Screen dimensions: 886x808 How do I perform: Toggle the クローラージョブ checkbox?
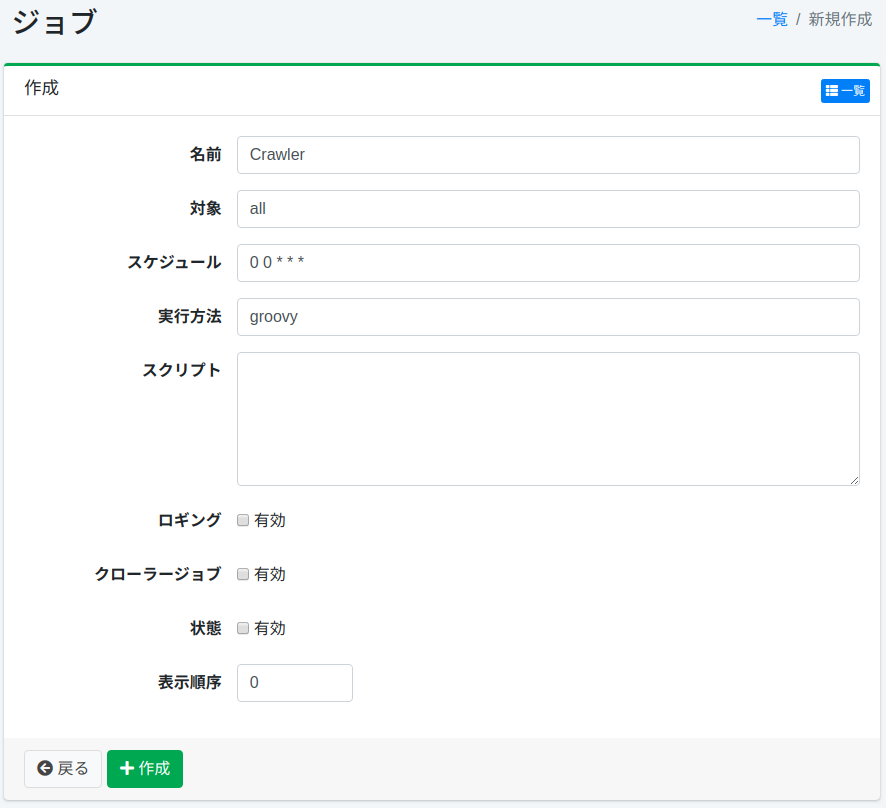click(243, 574)
